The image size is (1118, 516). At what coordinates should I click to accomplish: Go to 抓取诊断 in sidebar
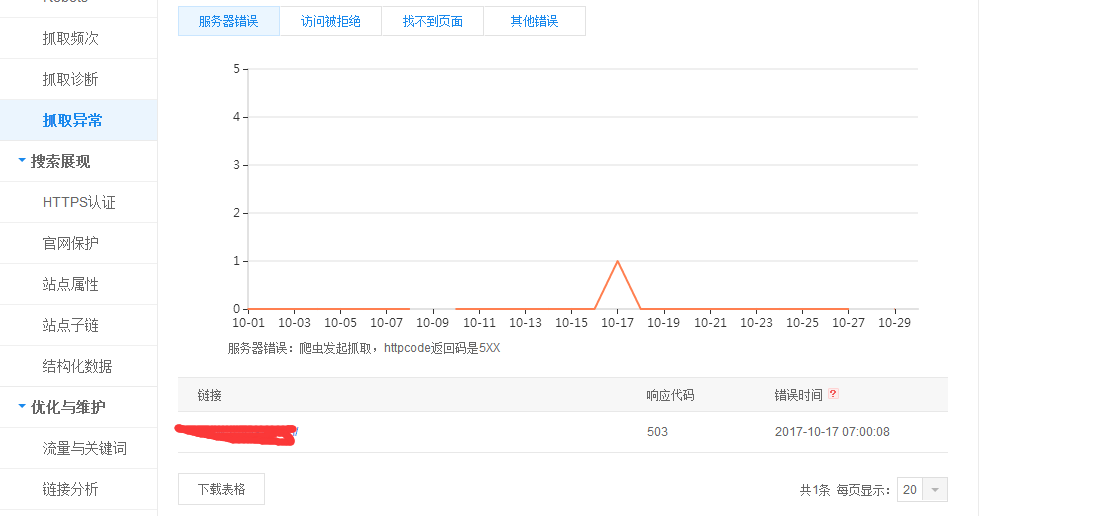click(70, 79)
